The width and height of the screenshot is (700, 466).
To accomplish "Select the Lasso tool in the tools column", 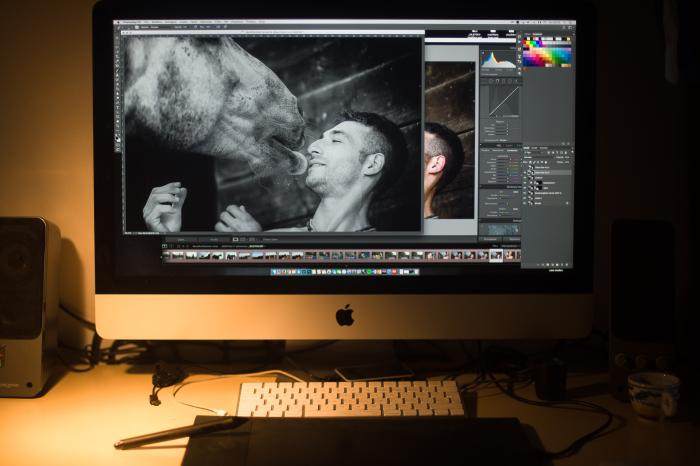I will pyautogui.click(x=117, y=47).
